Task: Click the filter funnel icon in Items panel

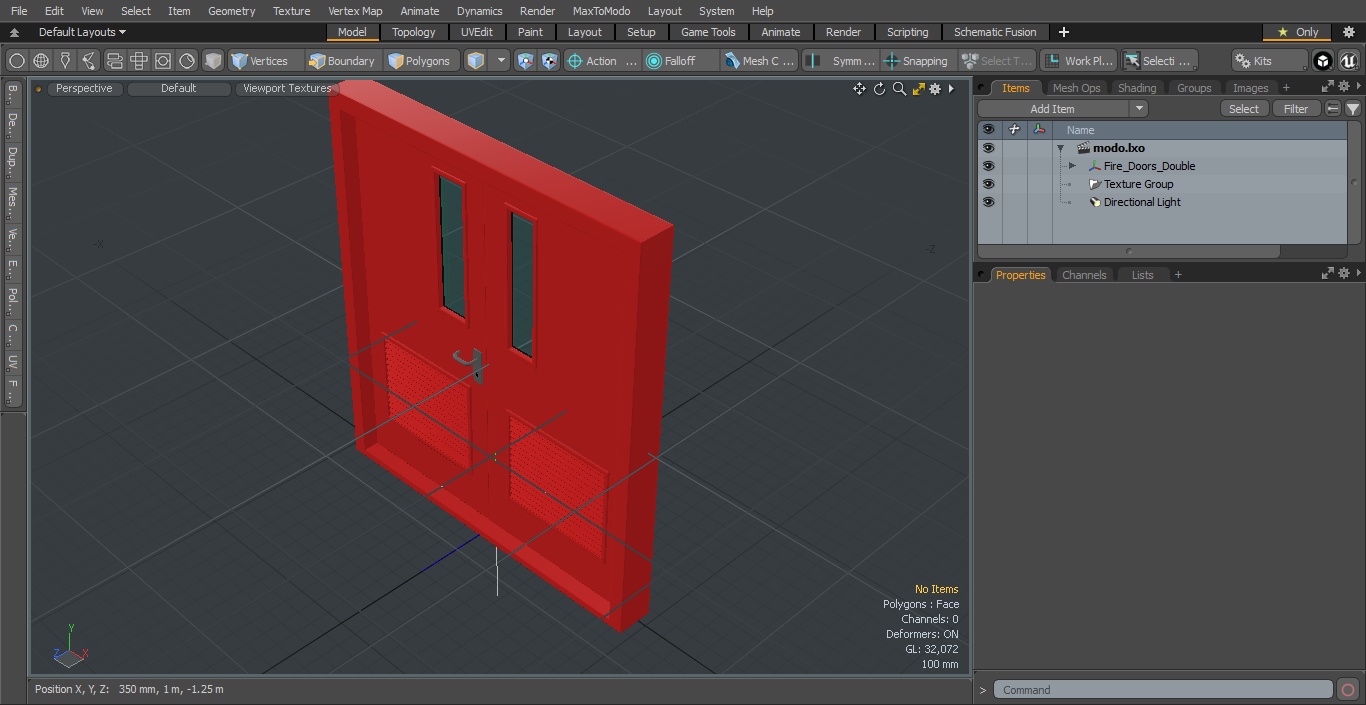Action: (x=1353, y=109)
